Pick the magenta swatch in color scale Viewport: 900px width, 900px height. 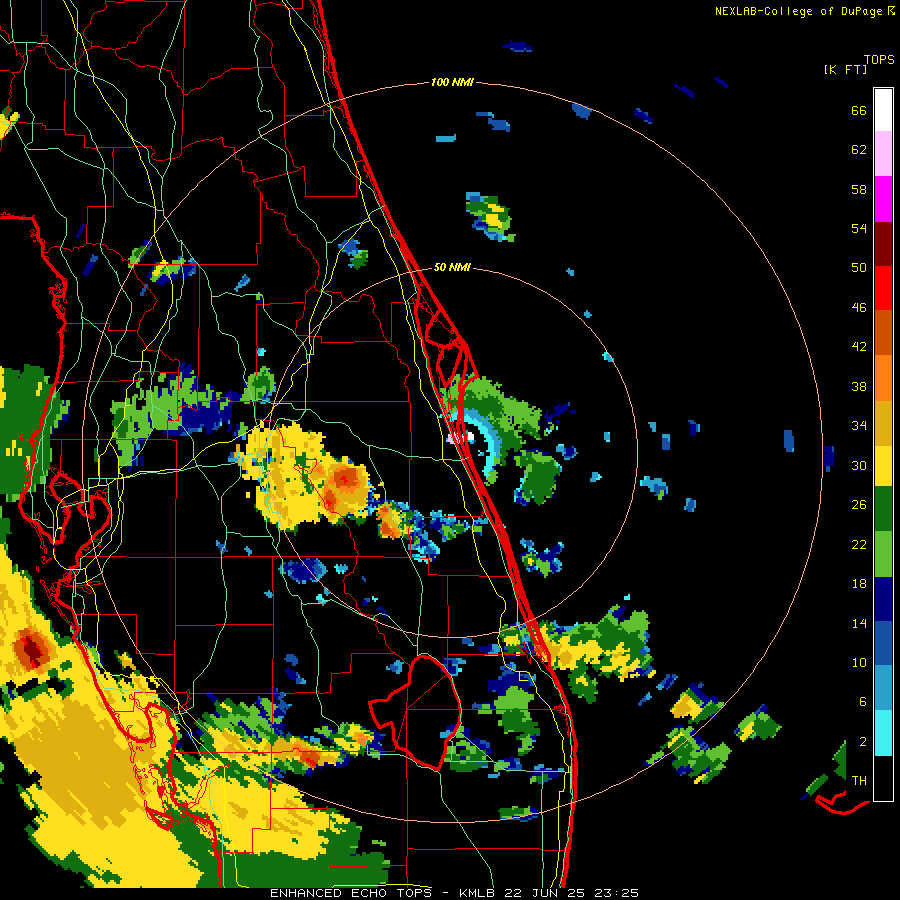point(883,199)
